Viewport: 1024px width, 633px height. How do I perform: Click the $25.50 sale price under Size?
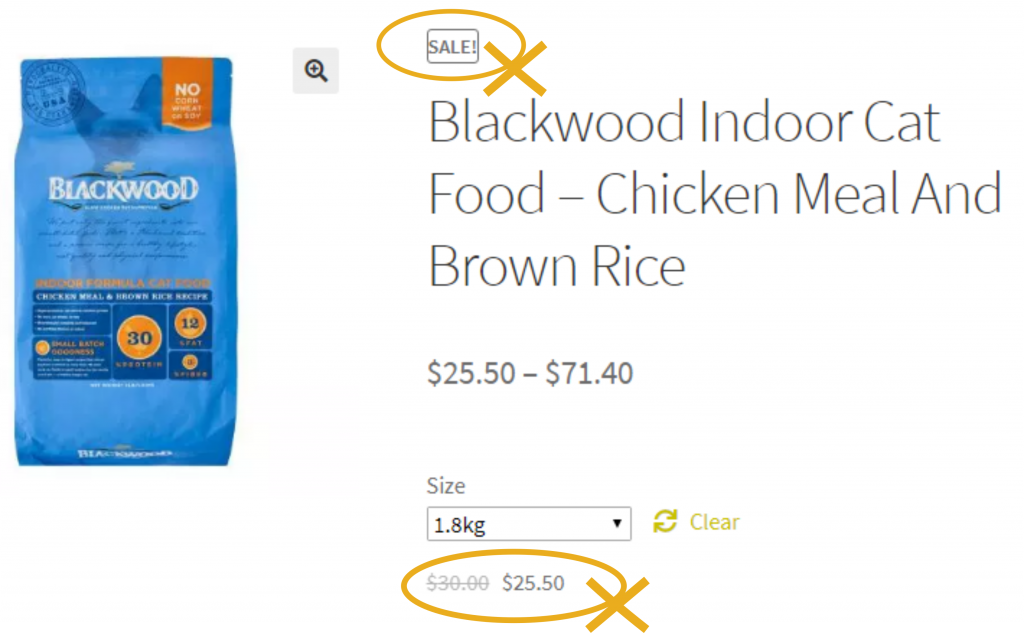point(533,583)
